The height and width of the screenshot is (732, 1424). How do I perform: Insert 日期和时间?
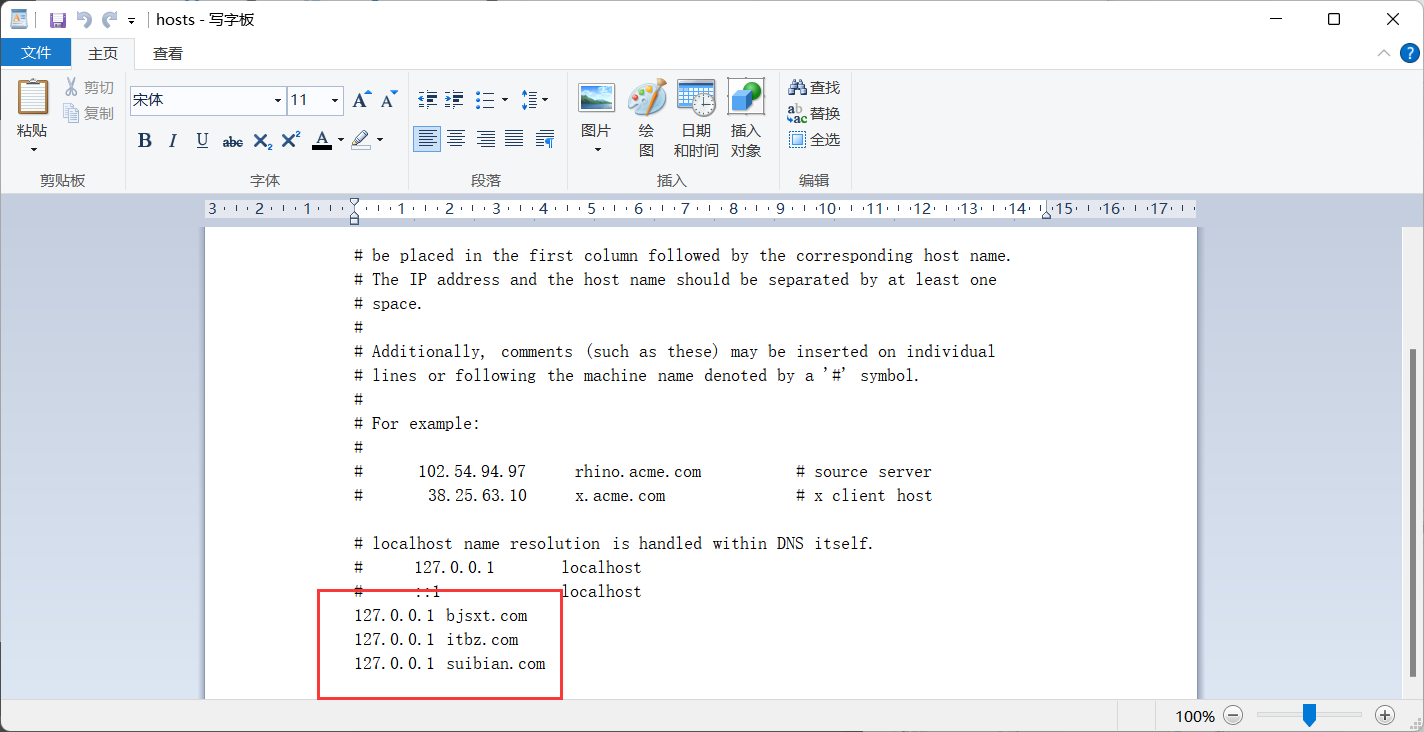click(696, 118)
